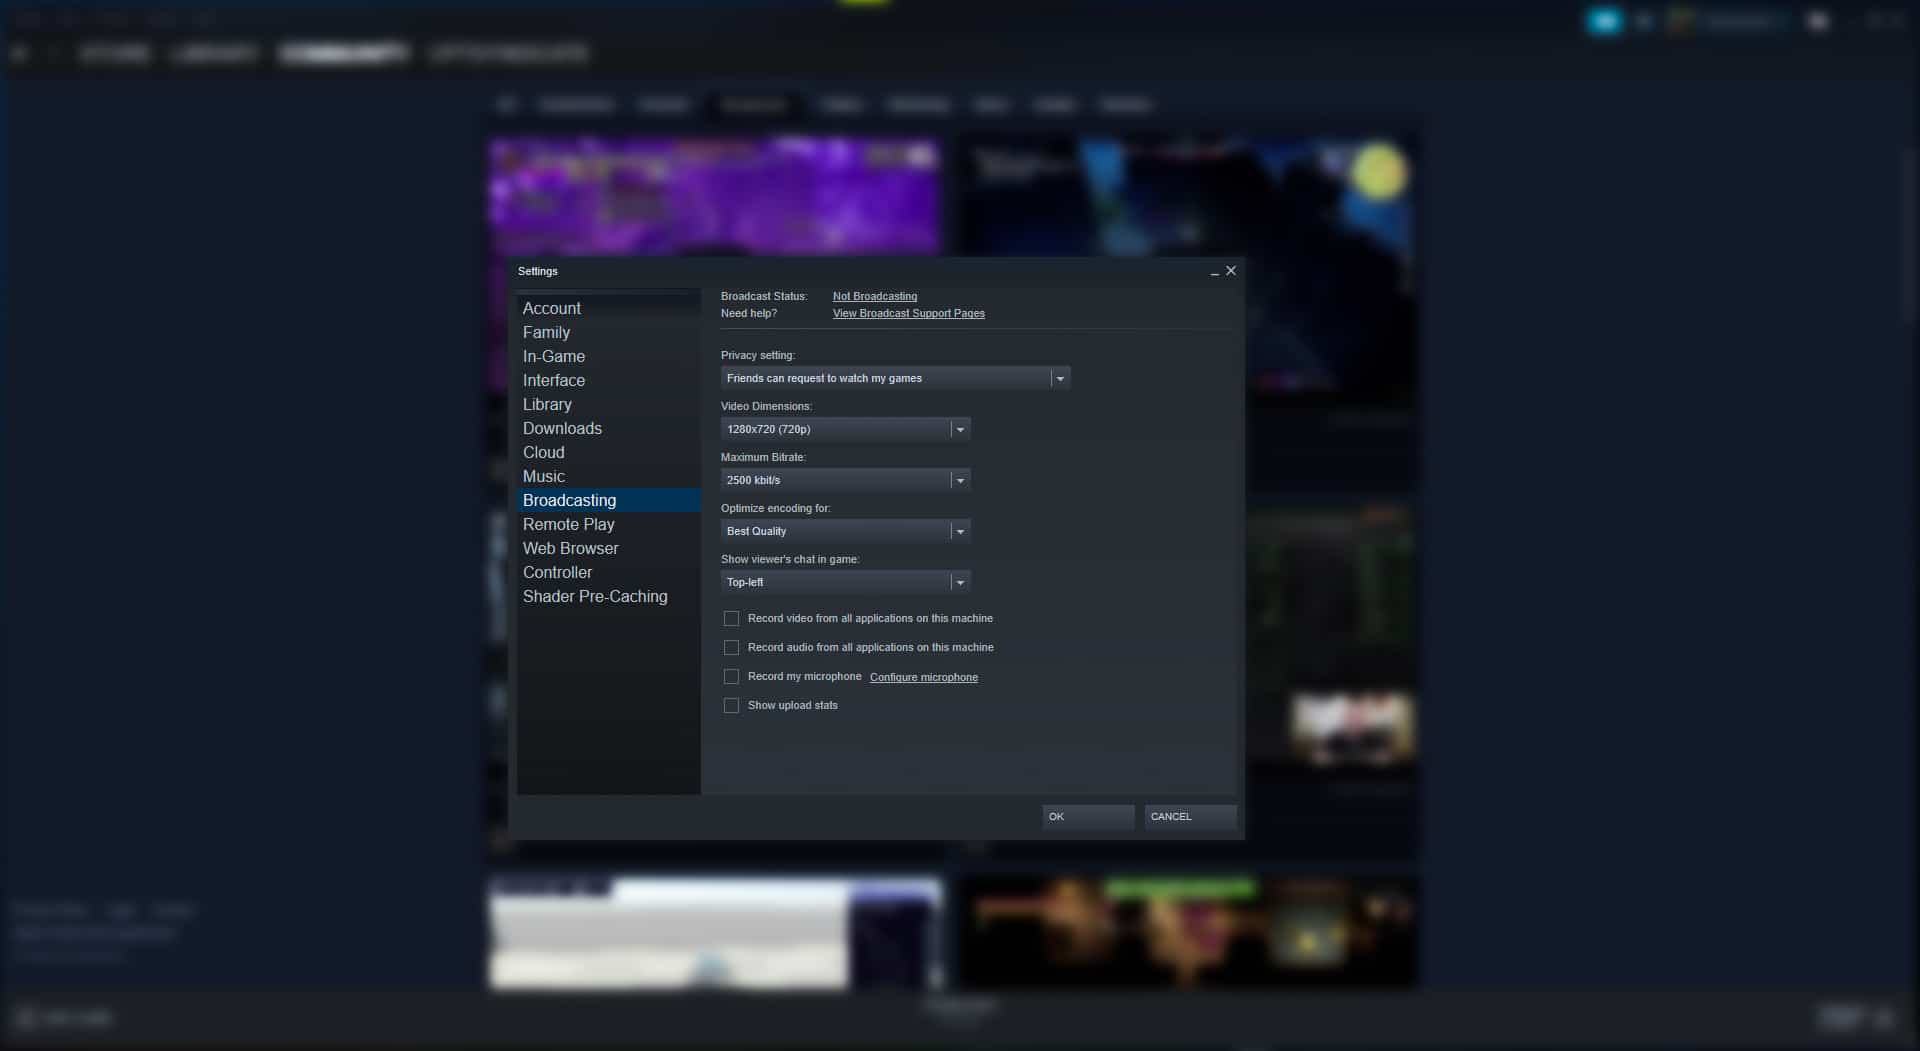Toggle the Show upload stats checkbox

(731, 705)
